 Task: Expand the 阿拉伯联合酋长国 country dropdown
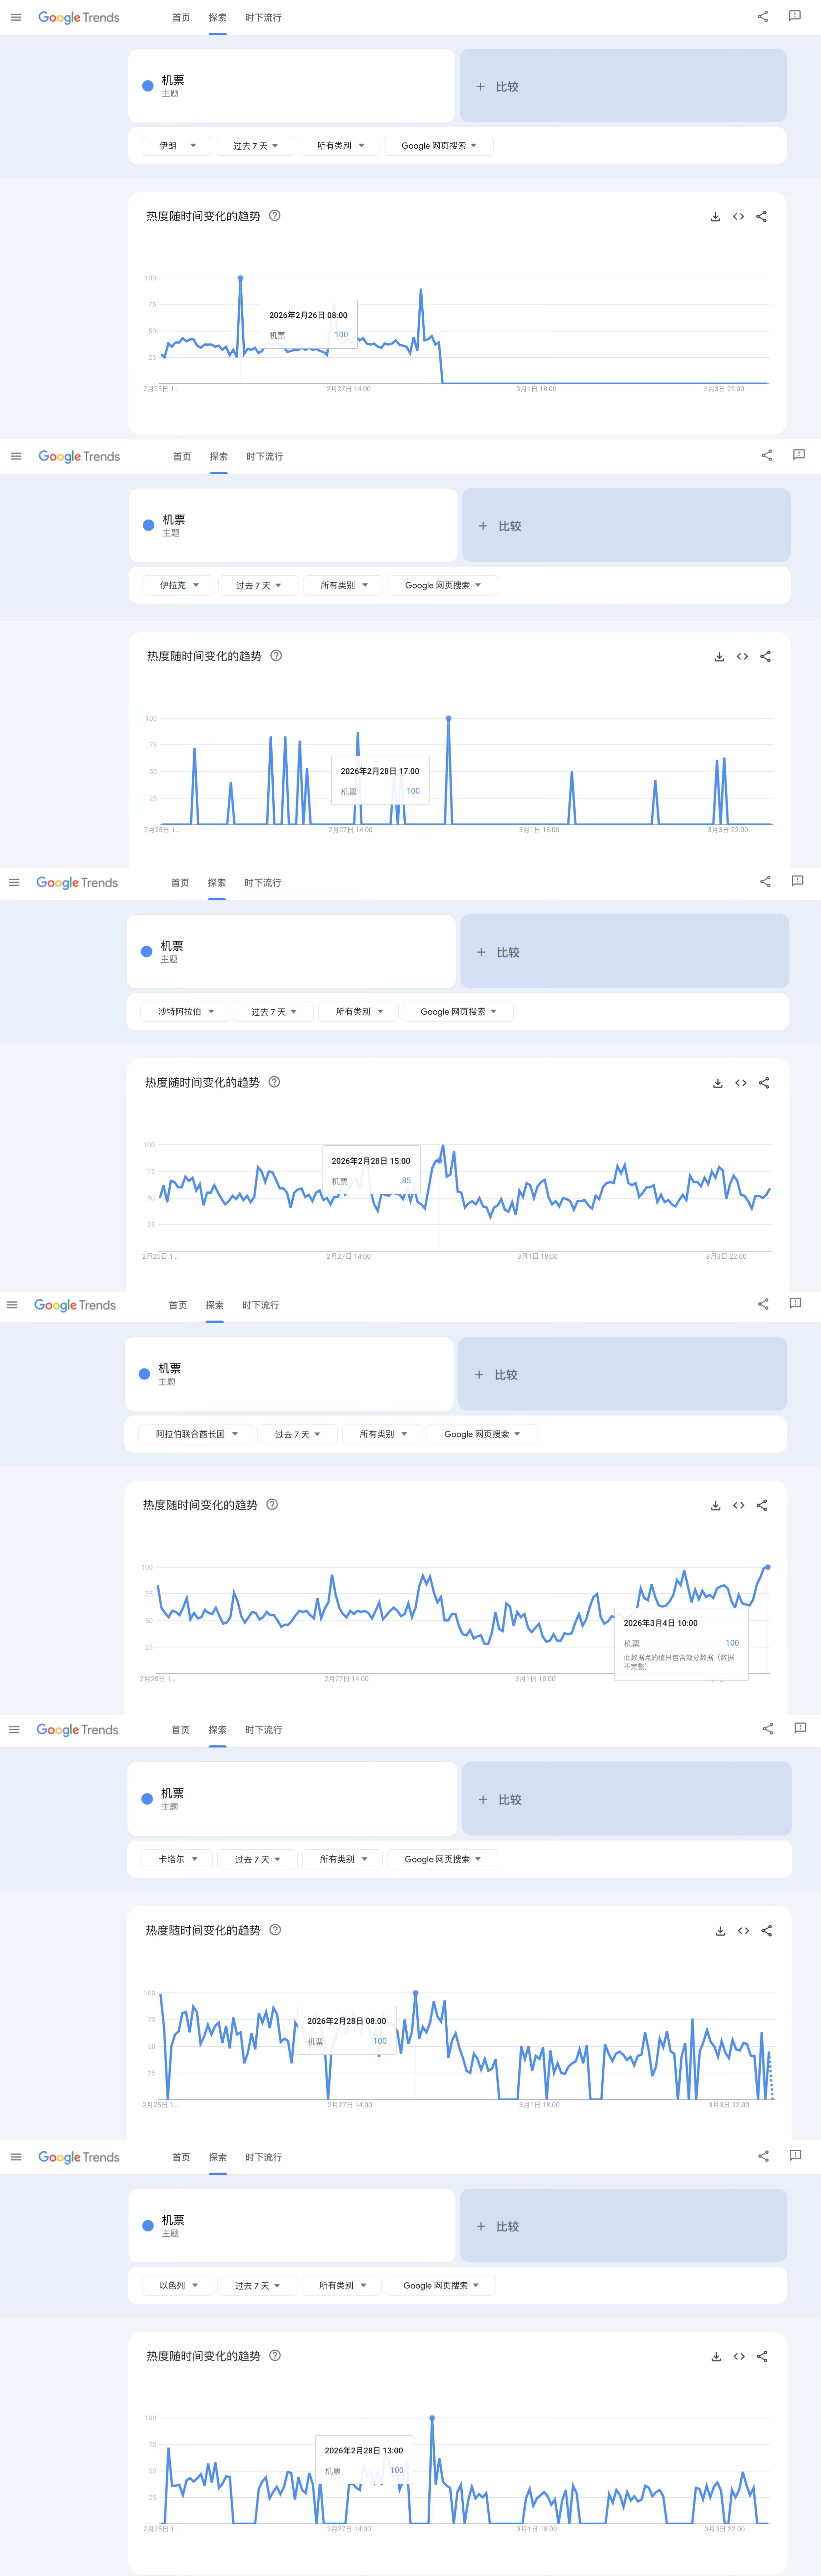click(197, 1434)
